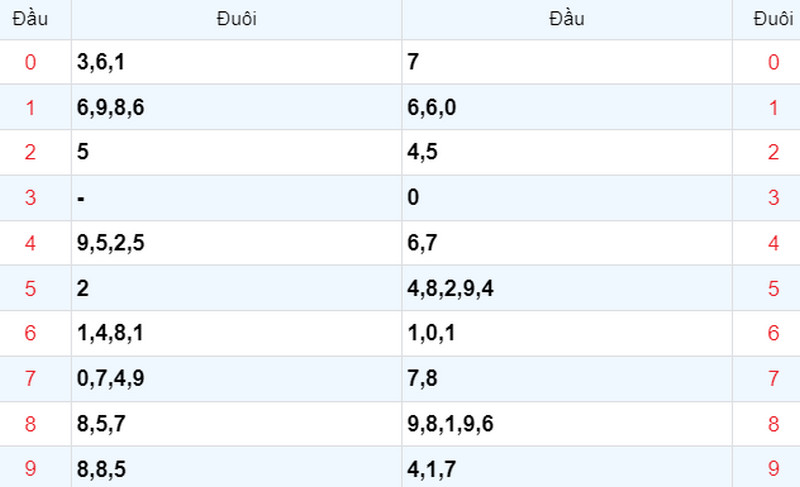Click the cell containing 7,8
Screen dimensions: 800x487
567,379
